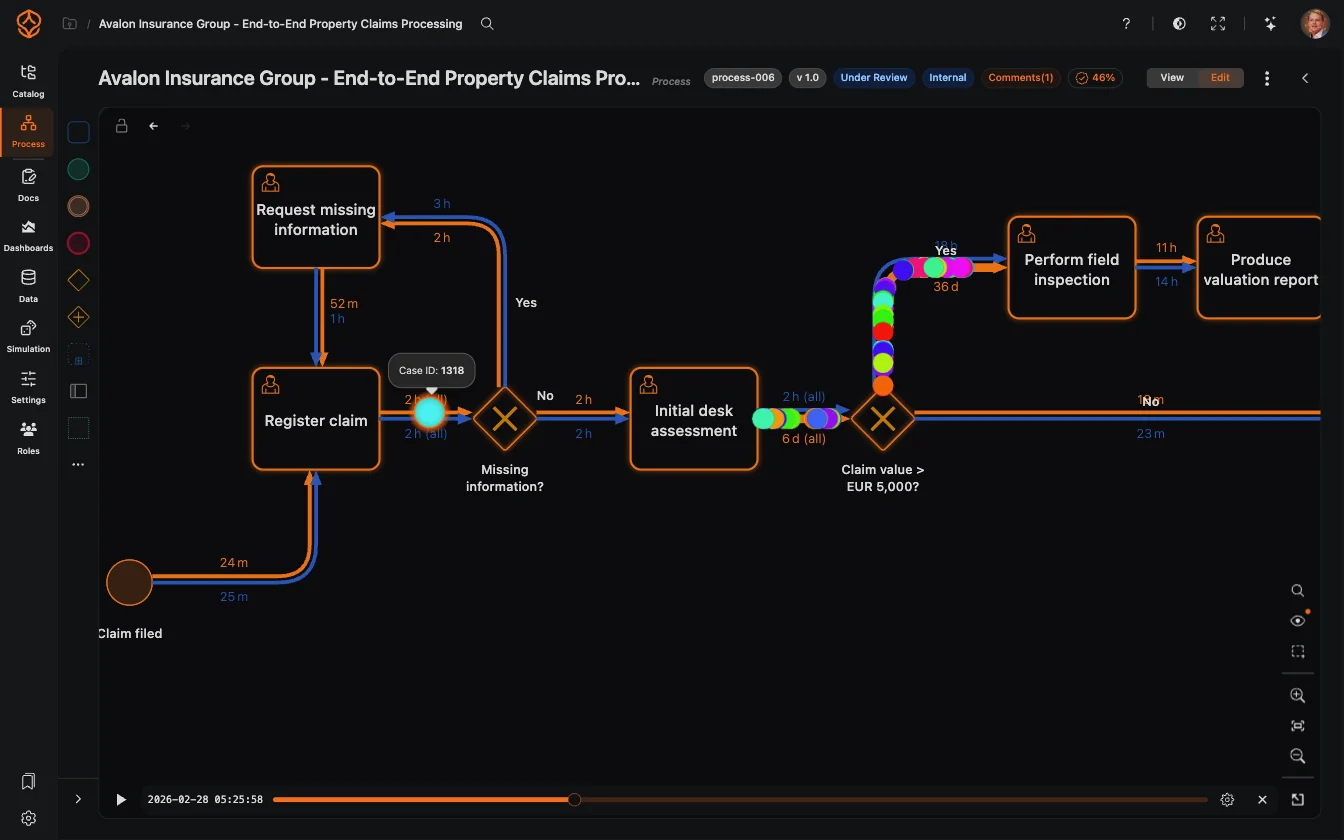Open Comments(1)

coord(1021,77)
